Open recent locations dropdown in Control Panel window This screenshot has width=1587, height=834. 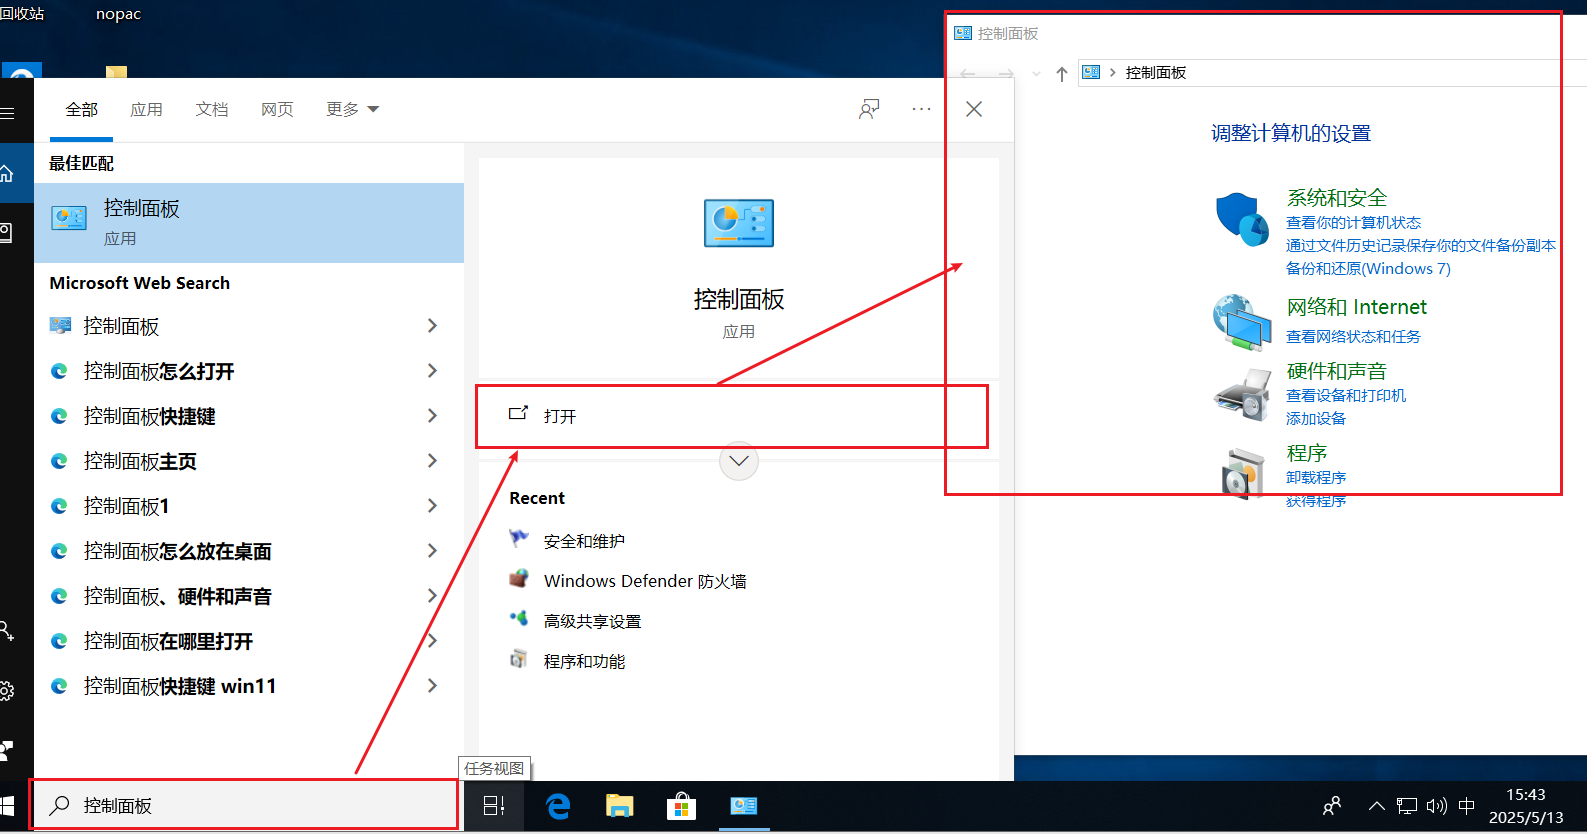coord(1036,73)
